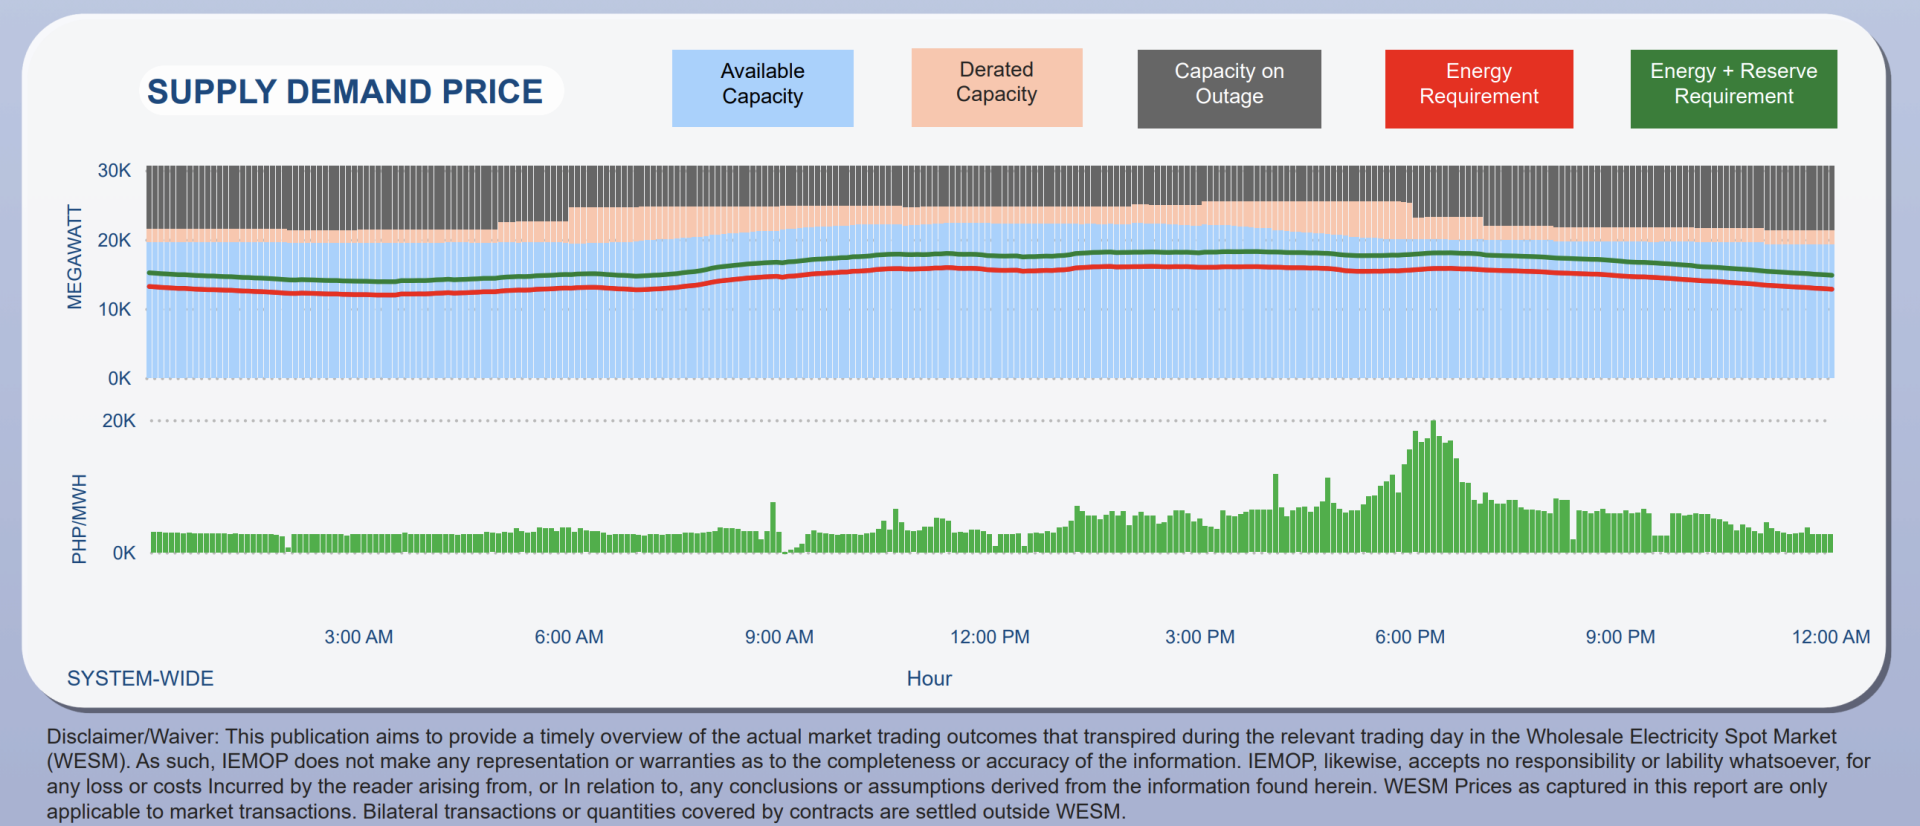Screen dimensions: 1920x826
Task: Click the 12:00 PM time label
Action: [x=989, y=637]
